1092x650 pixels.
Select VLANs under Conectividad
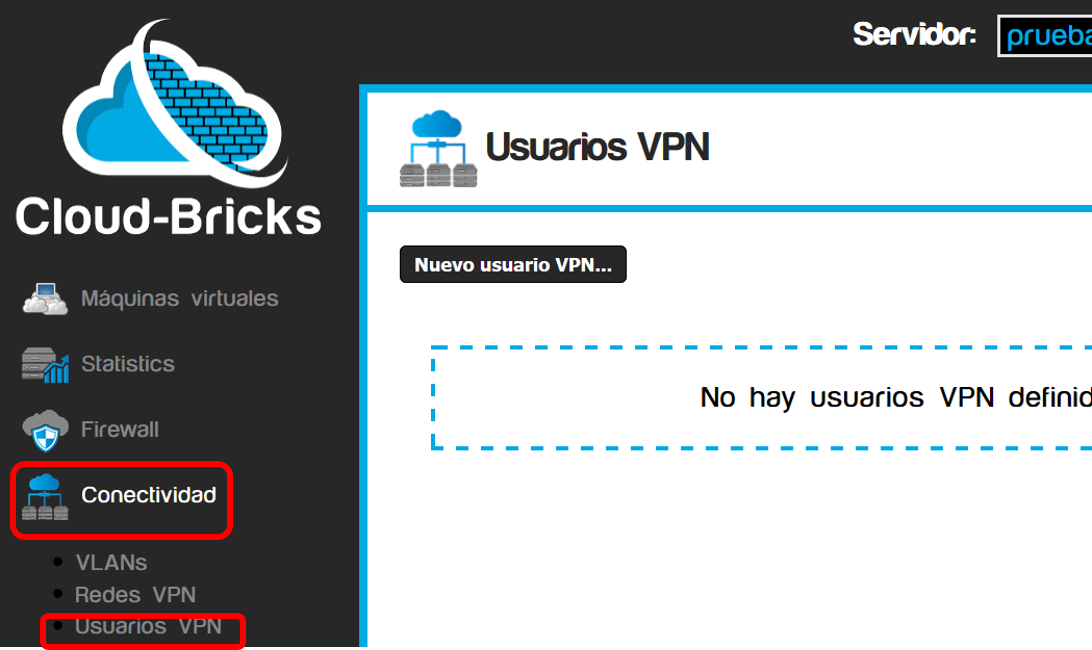[111, 562]
